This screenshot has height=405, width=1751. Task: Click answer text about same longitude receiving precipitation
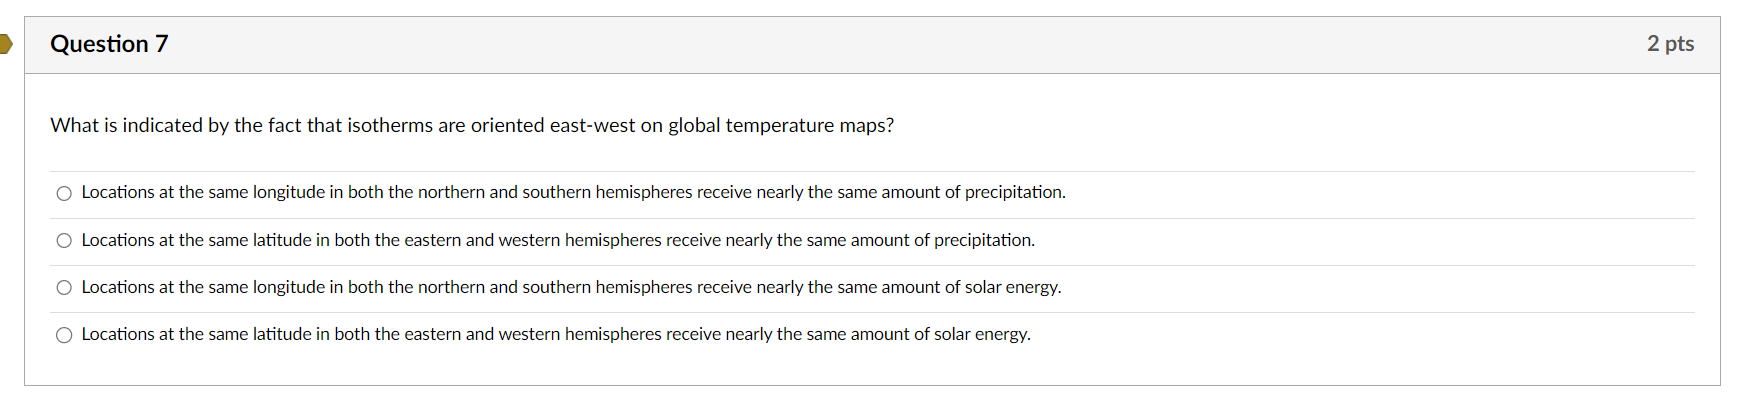573,192
